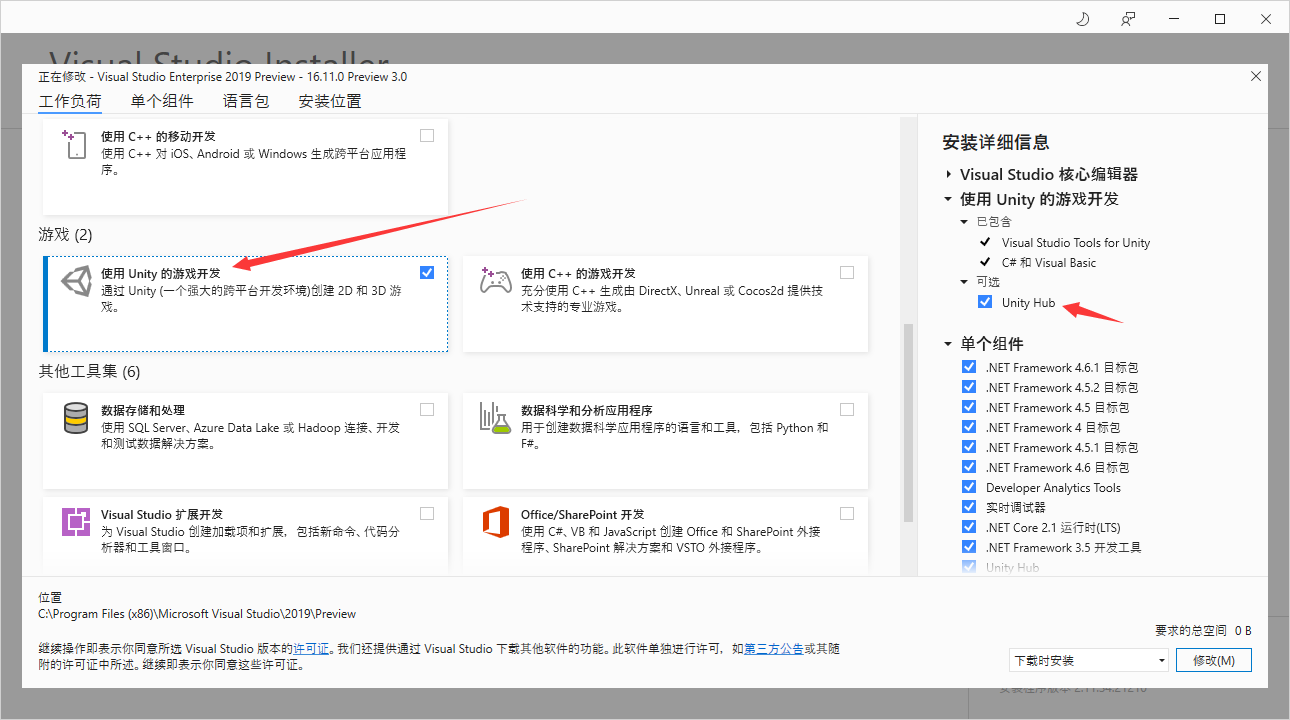This screenshot has height=720, width=1290.
Task: Switch to the 工作负荷 tab
Action: [x=70, y=101]
